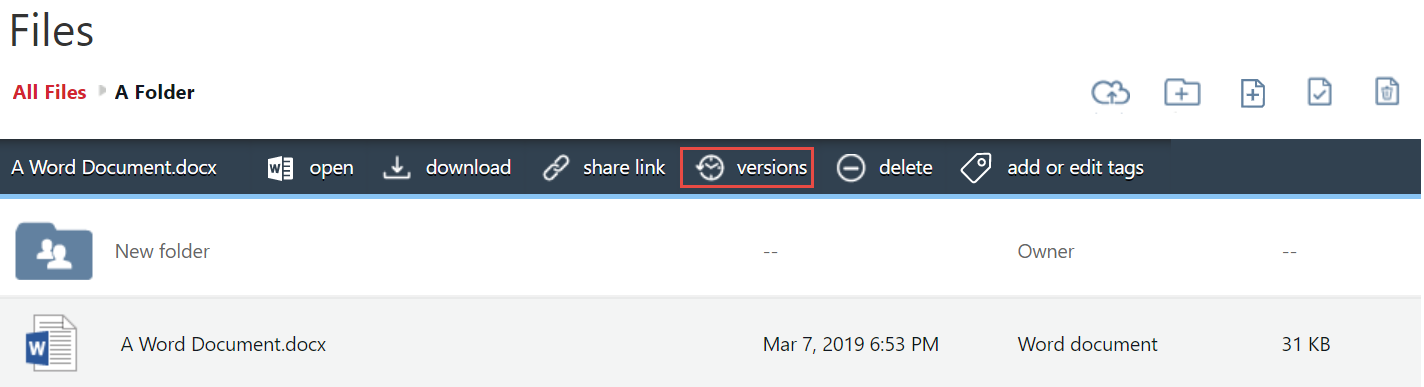Create a new folder with the folder-plus icon
Image resolution: width=1424 pixels, height=387 pixels.
coord(1182,93)
